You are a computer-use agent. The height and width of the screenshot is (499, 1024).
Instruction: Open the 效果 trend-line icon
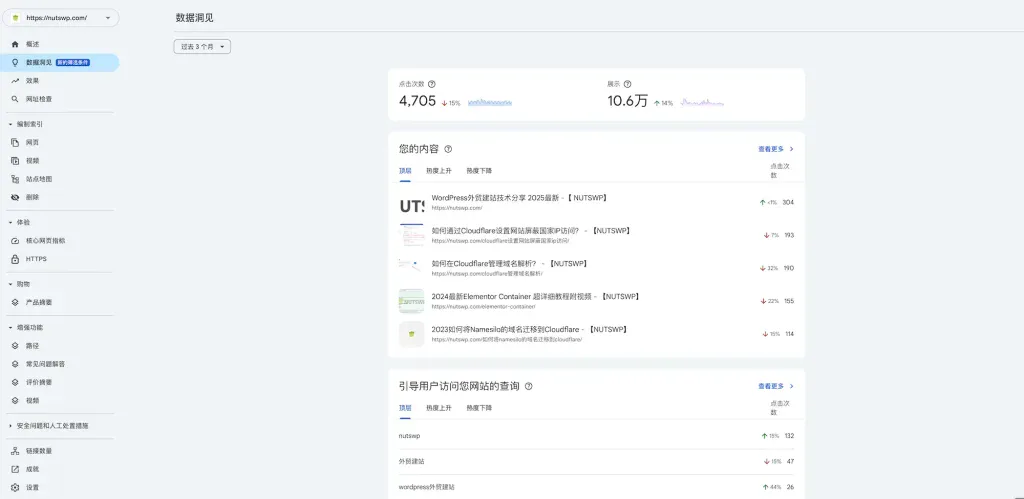point(15,81)
